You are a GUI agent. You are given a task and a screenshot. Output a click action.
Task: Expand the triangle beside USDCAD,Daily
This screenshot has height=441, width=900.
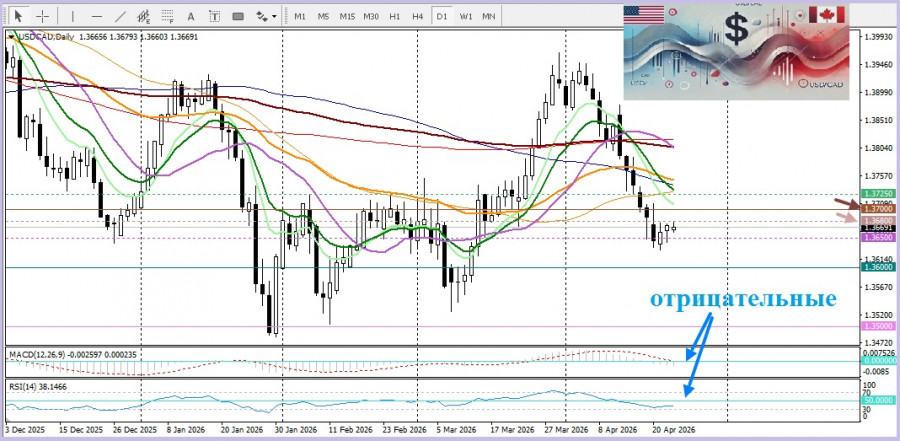coord(11,37)
